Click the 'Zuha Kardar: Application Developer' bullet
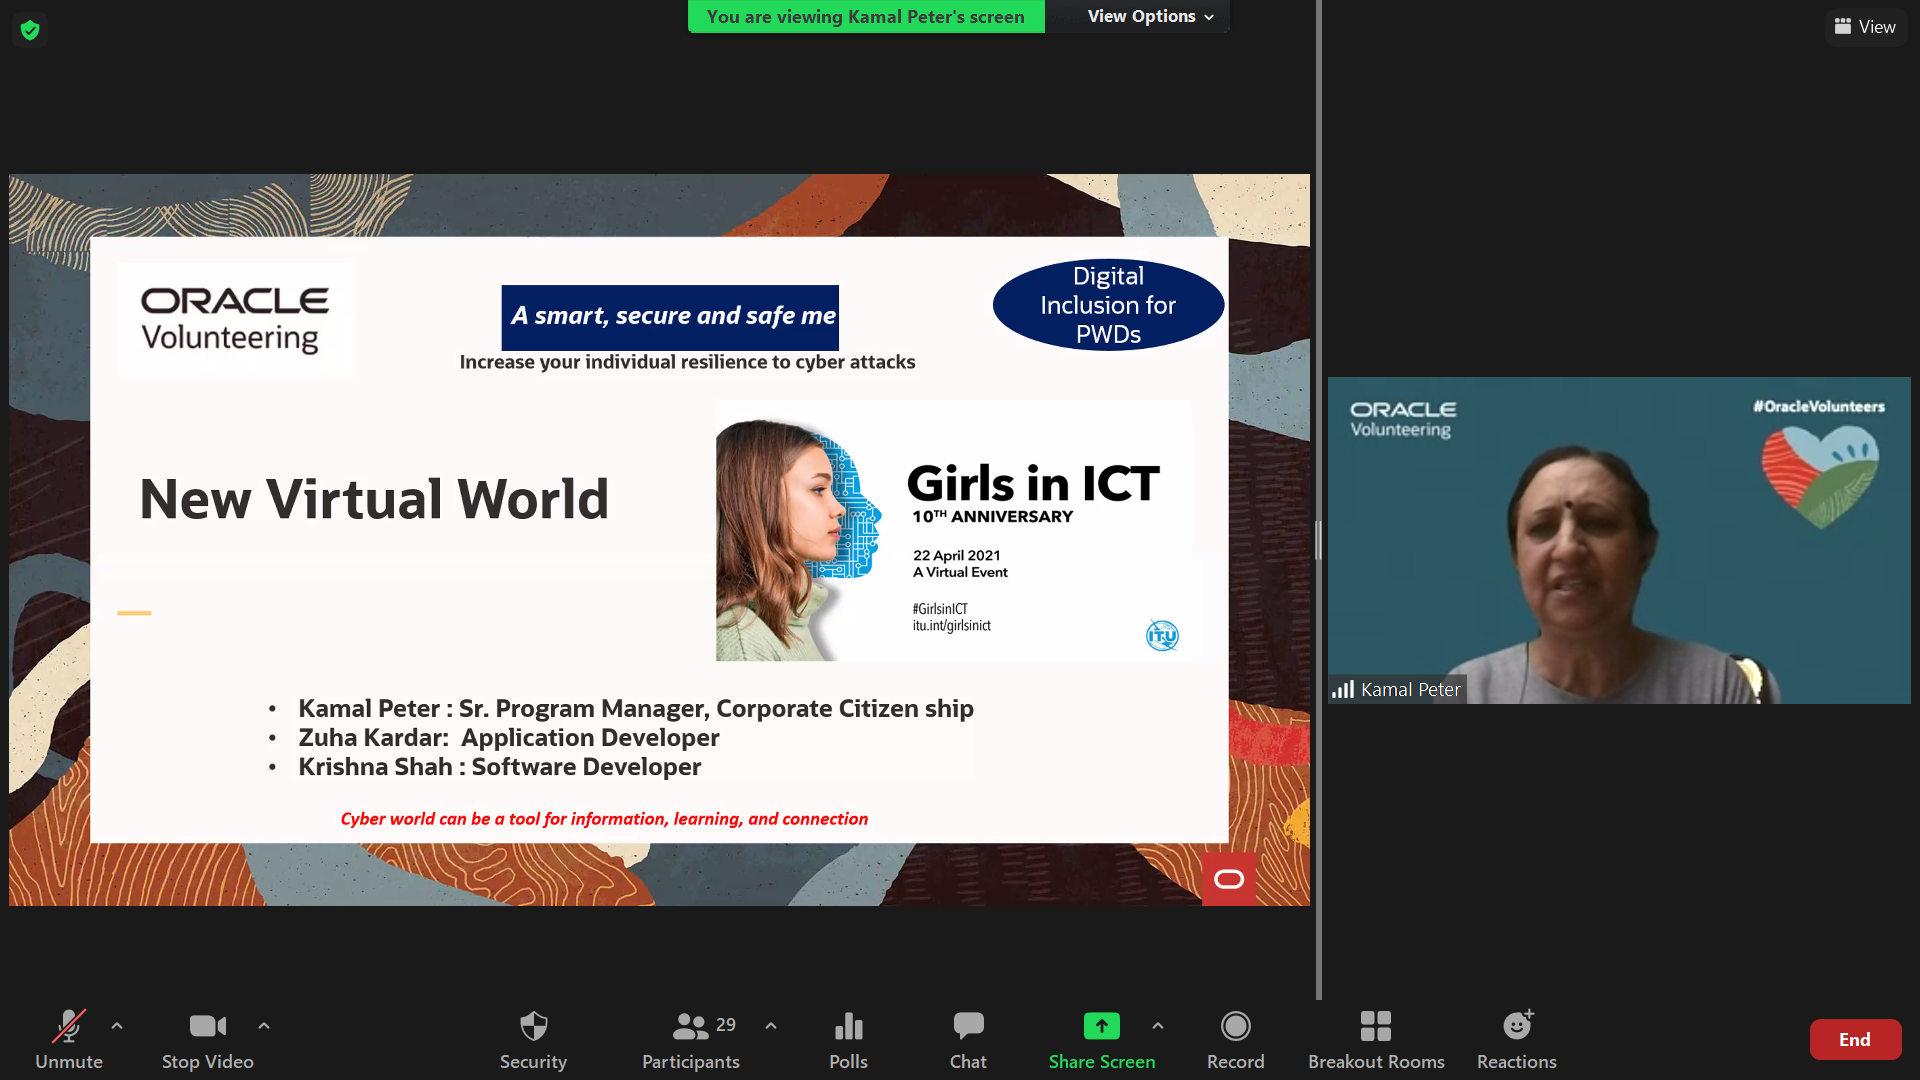This screenshot has height=1080, width=1920. (x=509, y=737)
